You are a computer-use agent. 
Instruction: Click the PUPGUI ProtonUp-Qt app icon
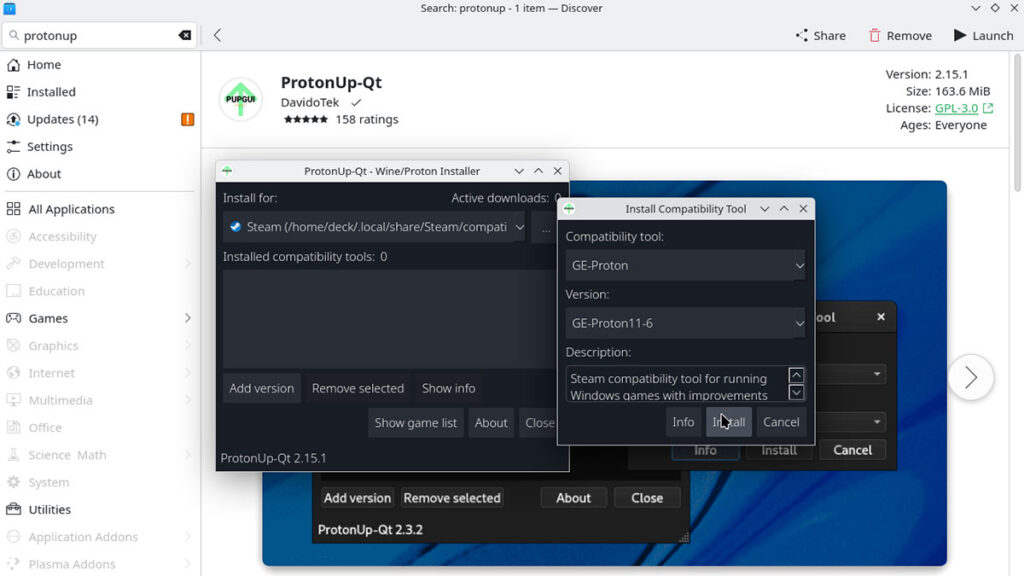240,99
